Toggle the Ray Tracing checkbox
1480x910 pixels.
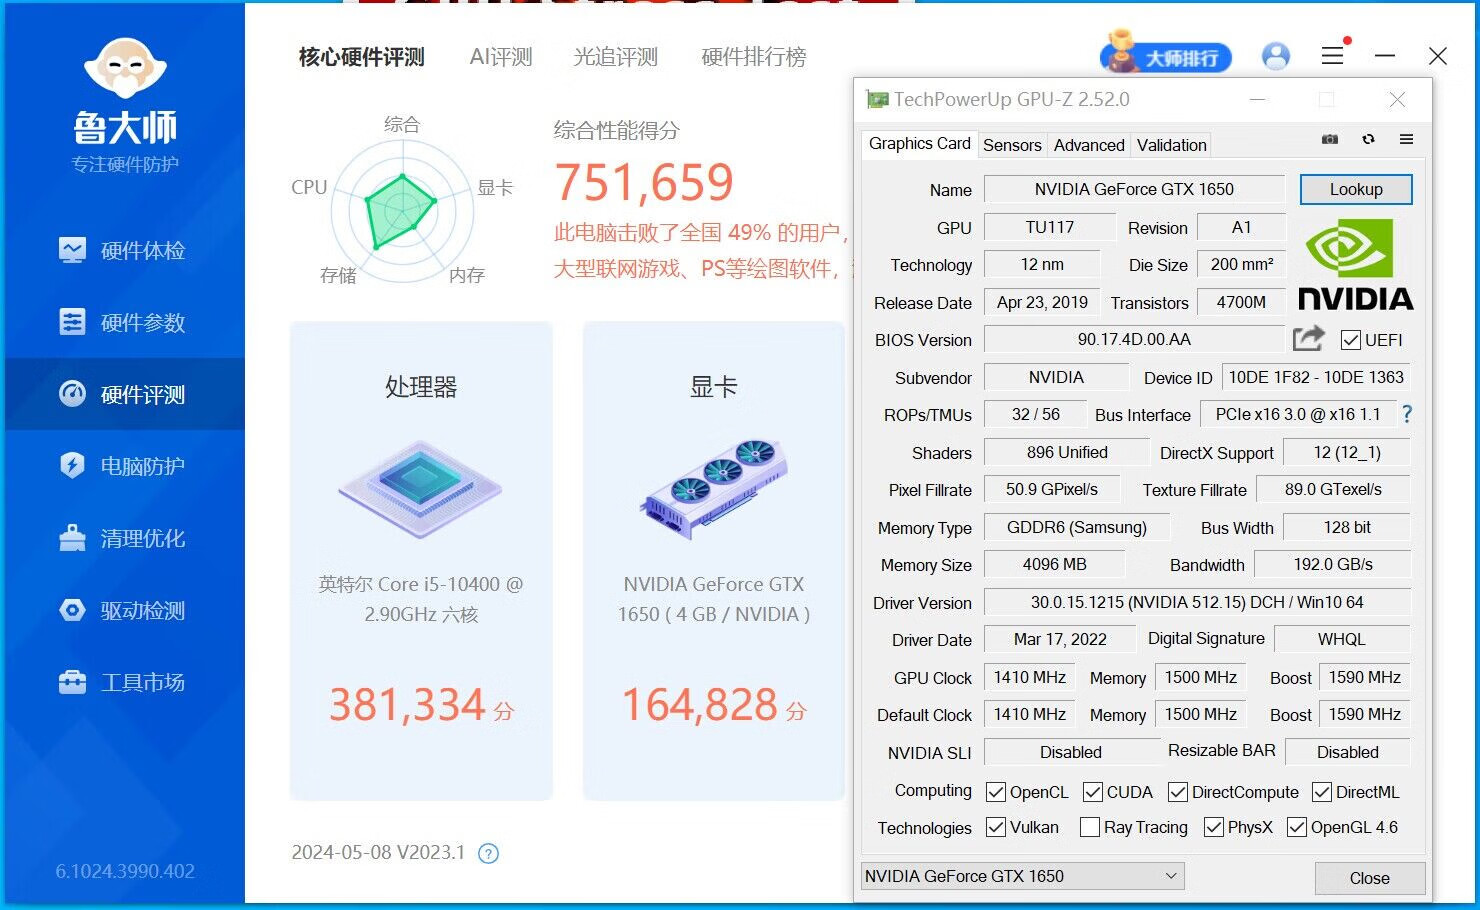1090,827
